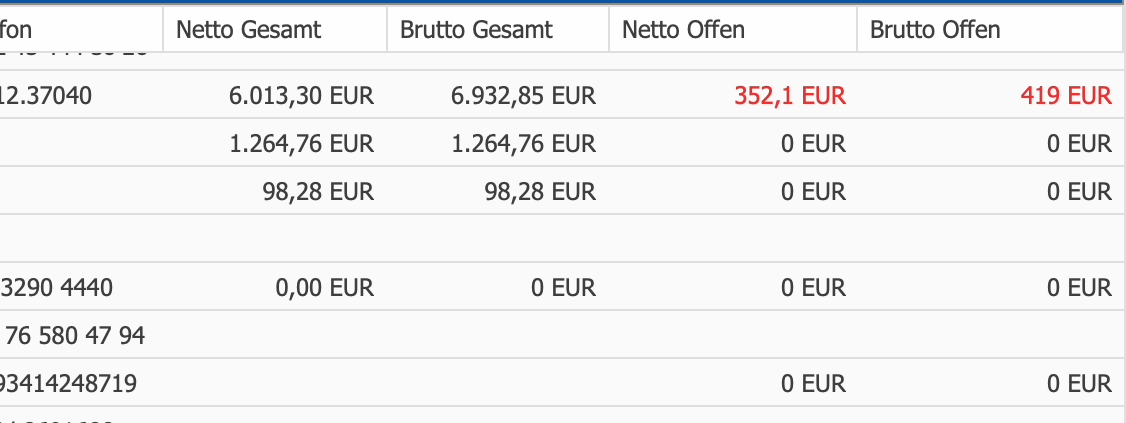Screen dimensions: 1126x423
Task: Select the Netto Offen column header
Action: 684,30
